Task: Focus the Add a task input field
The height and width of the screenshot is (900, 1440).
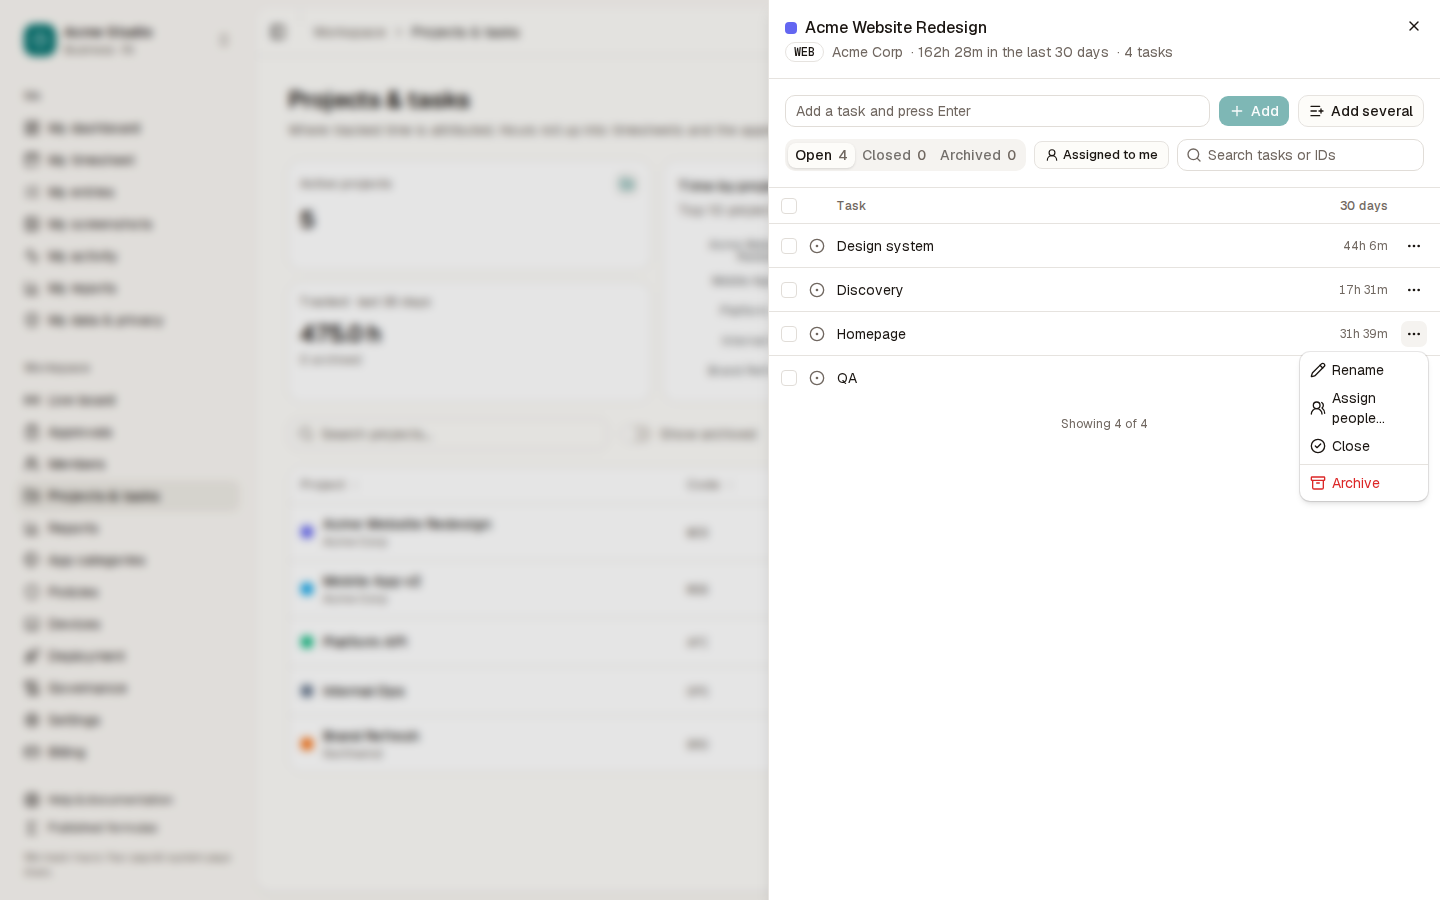Action: click(x=997, y=111)
